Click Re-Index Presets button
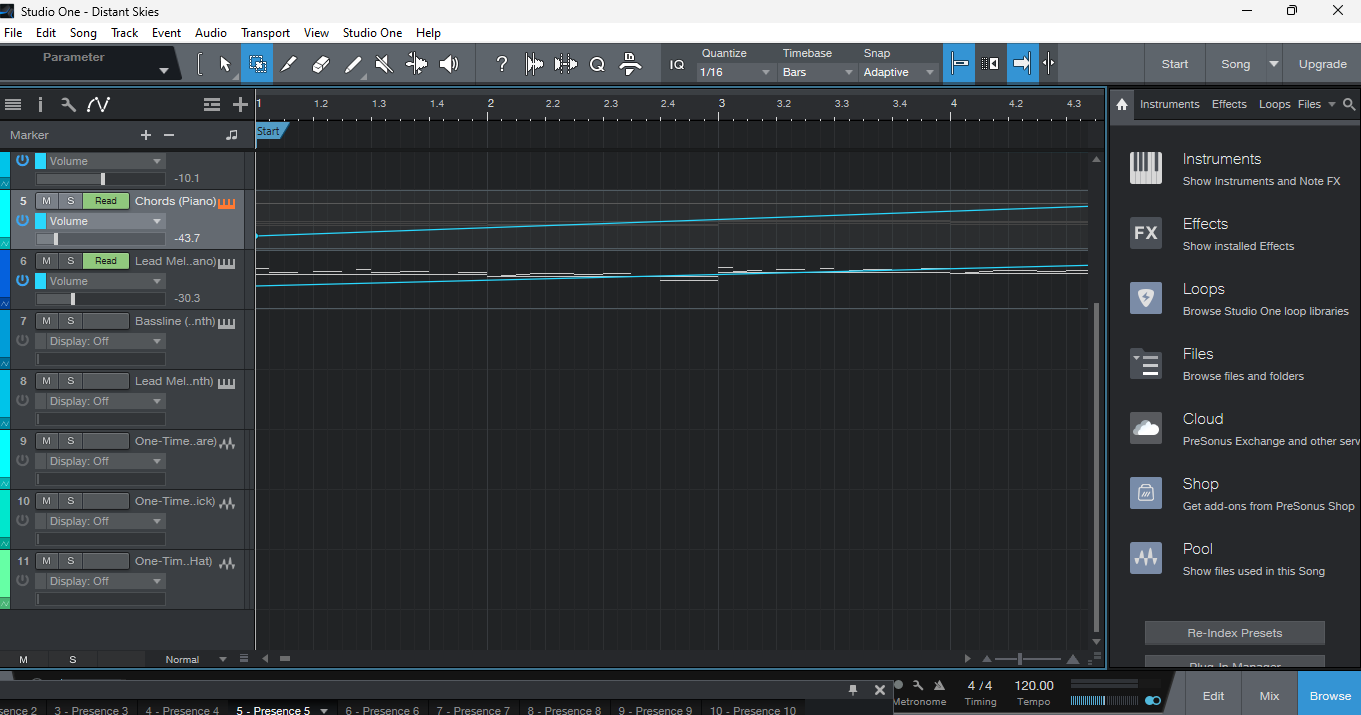Screen dimensions: 1361x715 click(1234, 633)
